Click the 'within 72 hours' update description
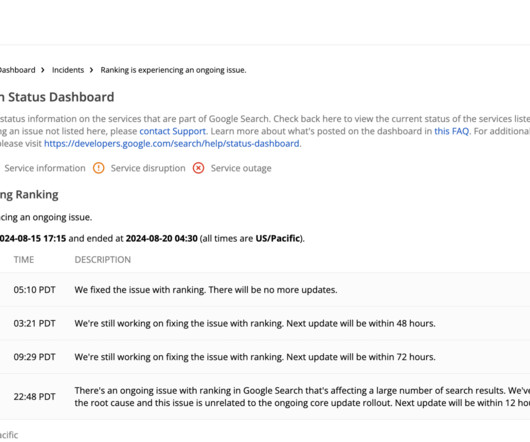 (255, 357)
